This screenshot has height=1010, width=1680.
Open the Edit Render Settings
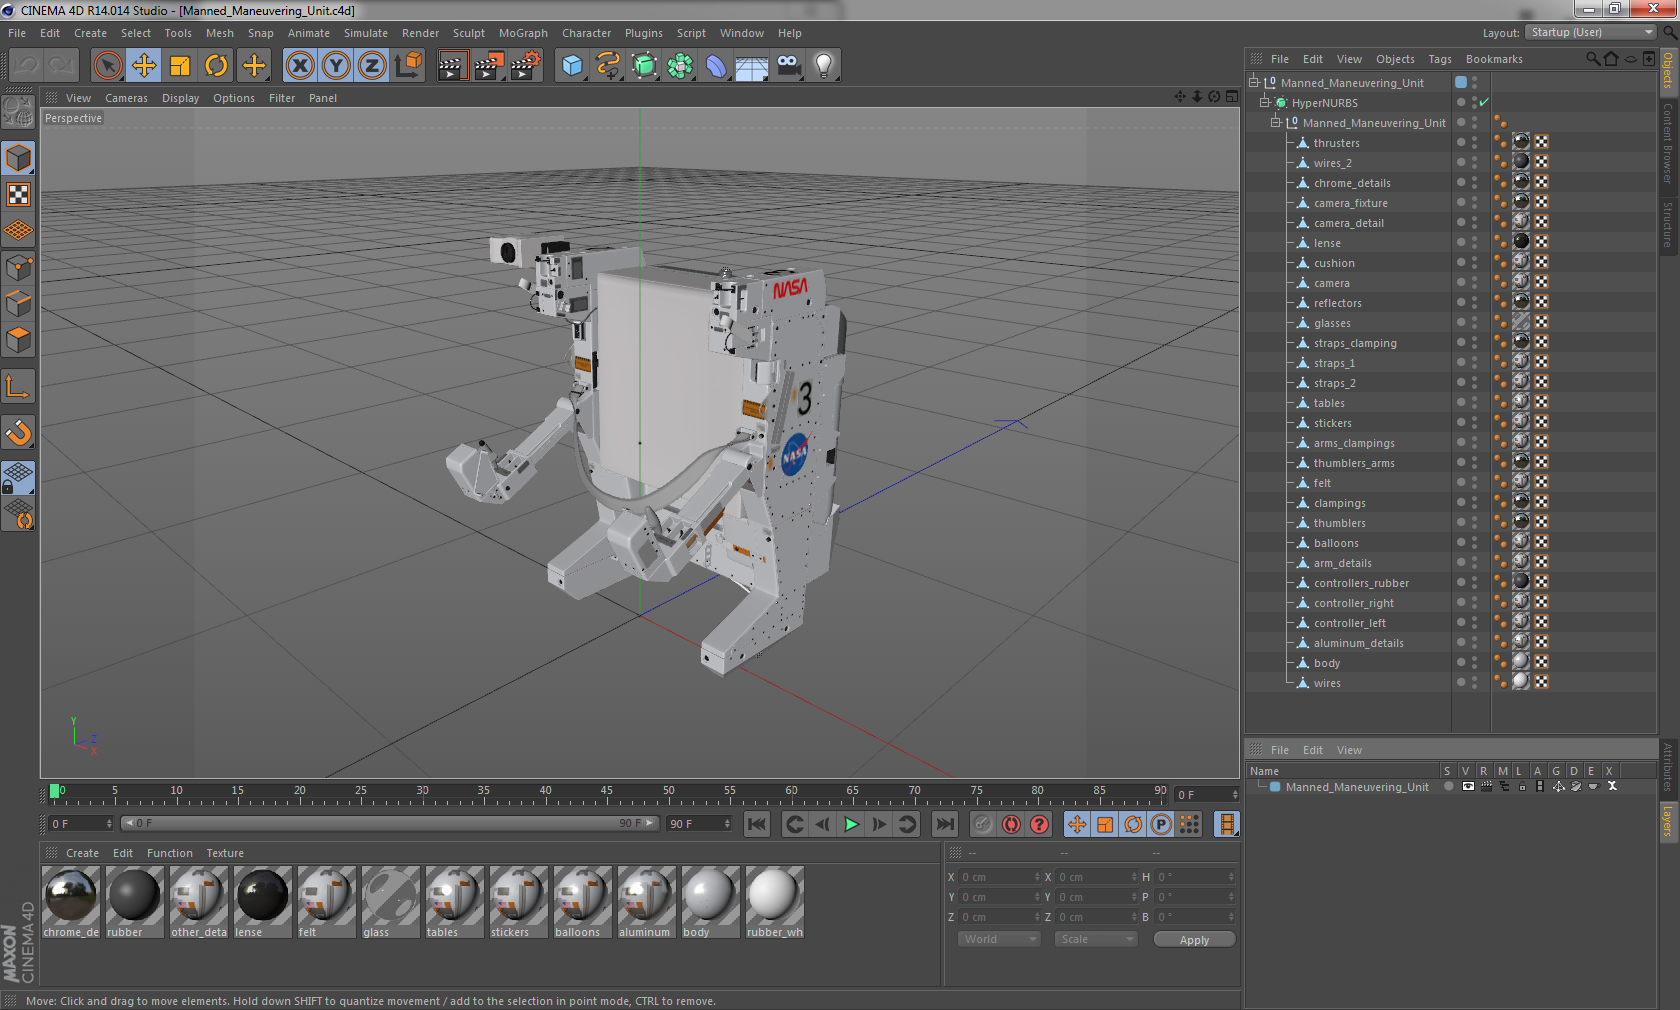coord(525,66)
